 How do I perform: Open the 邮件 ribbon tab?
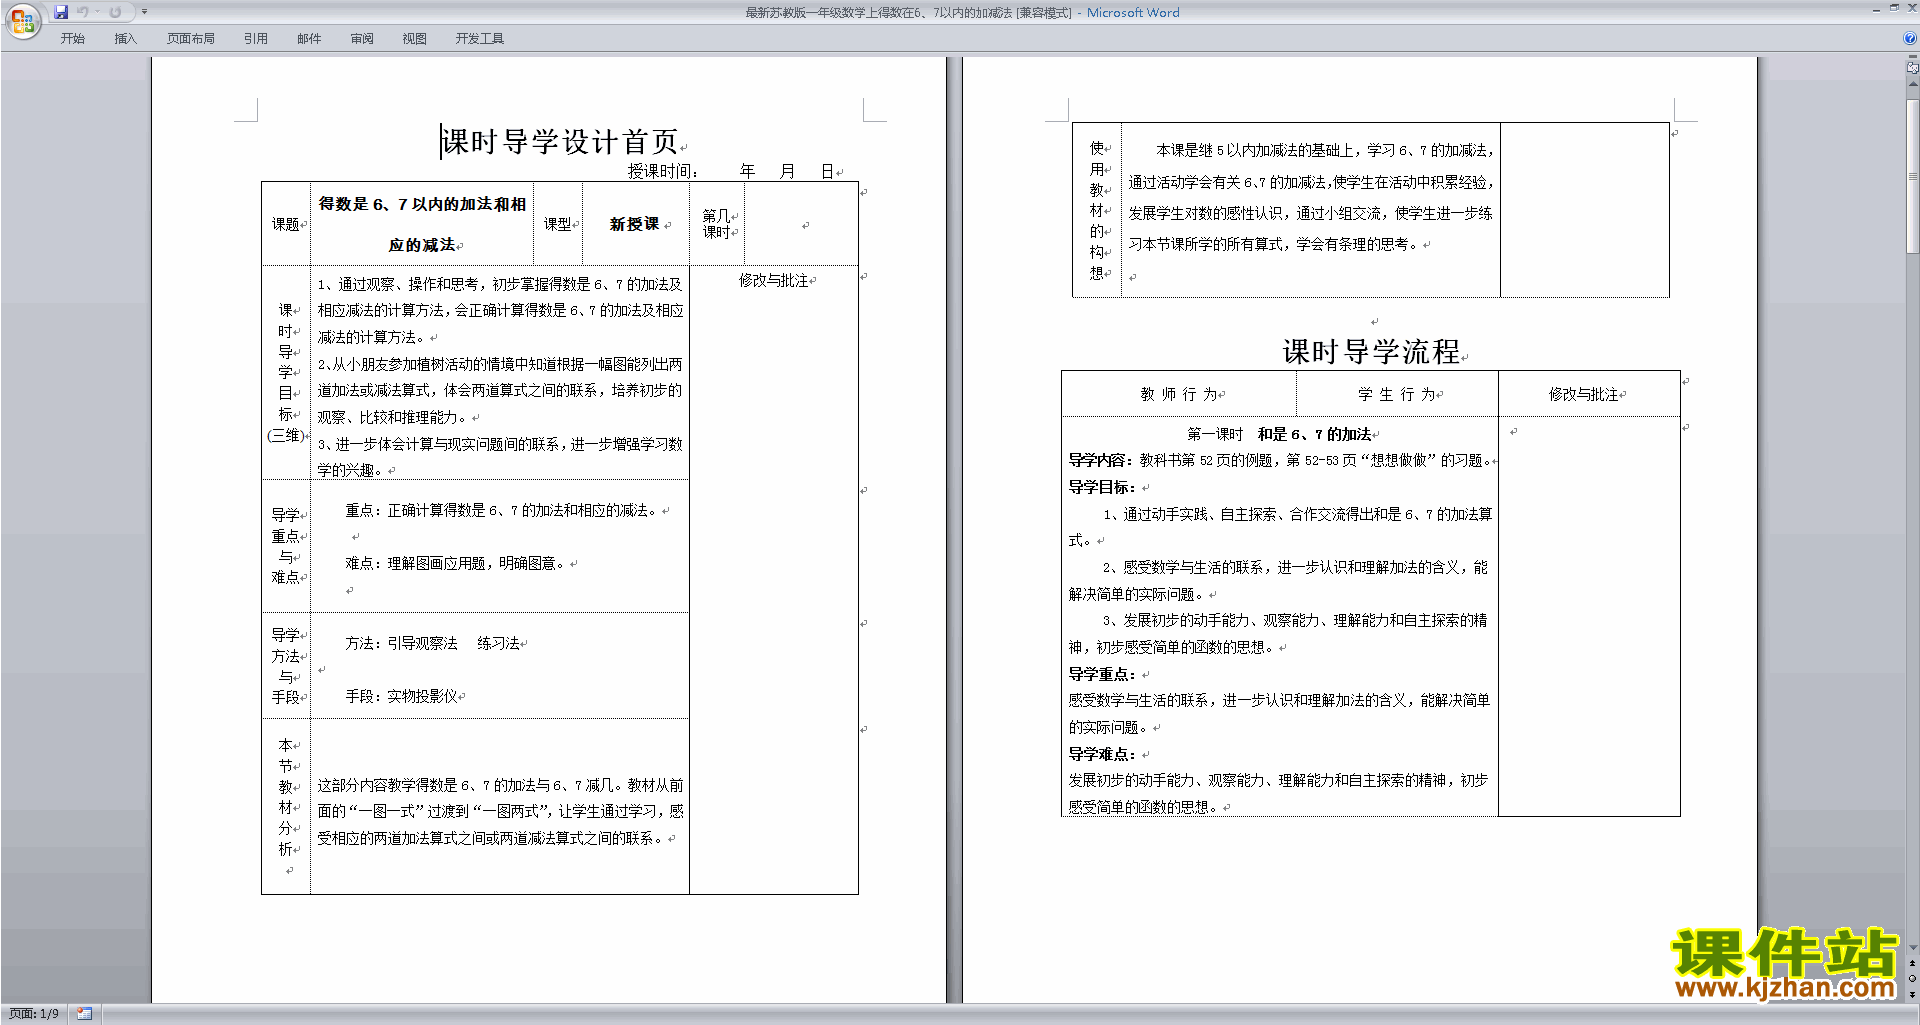(309, 38)
